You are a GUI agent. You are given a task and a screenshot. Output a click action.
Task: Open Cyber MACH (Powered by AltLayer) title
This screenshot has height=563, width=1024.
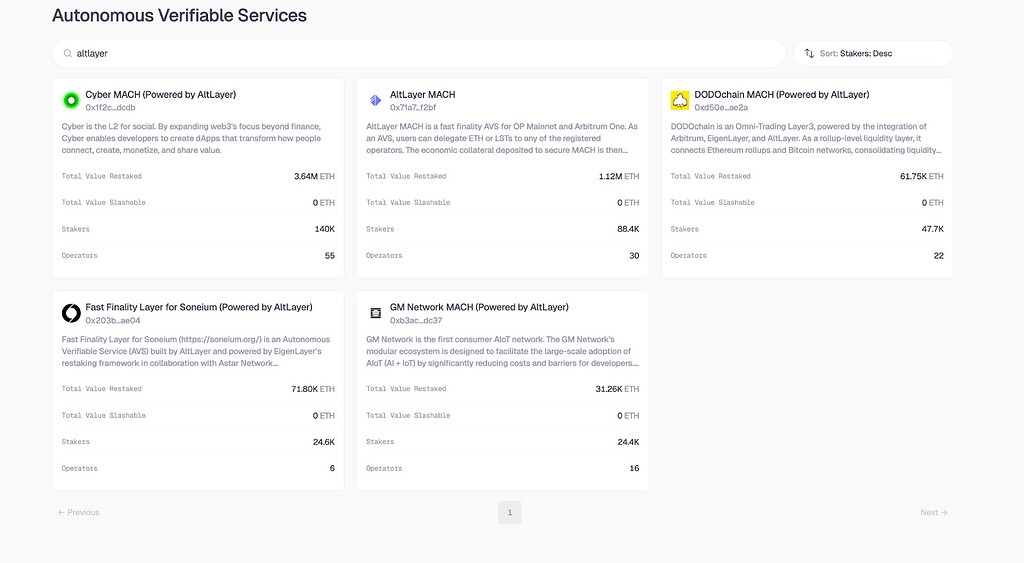(160, 94)
